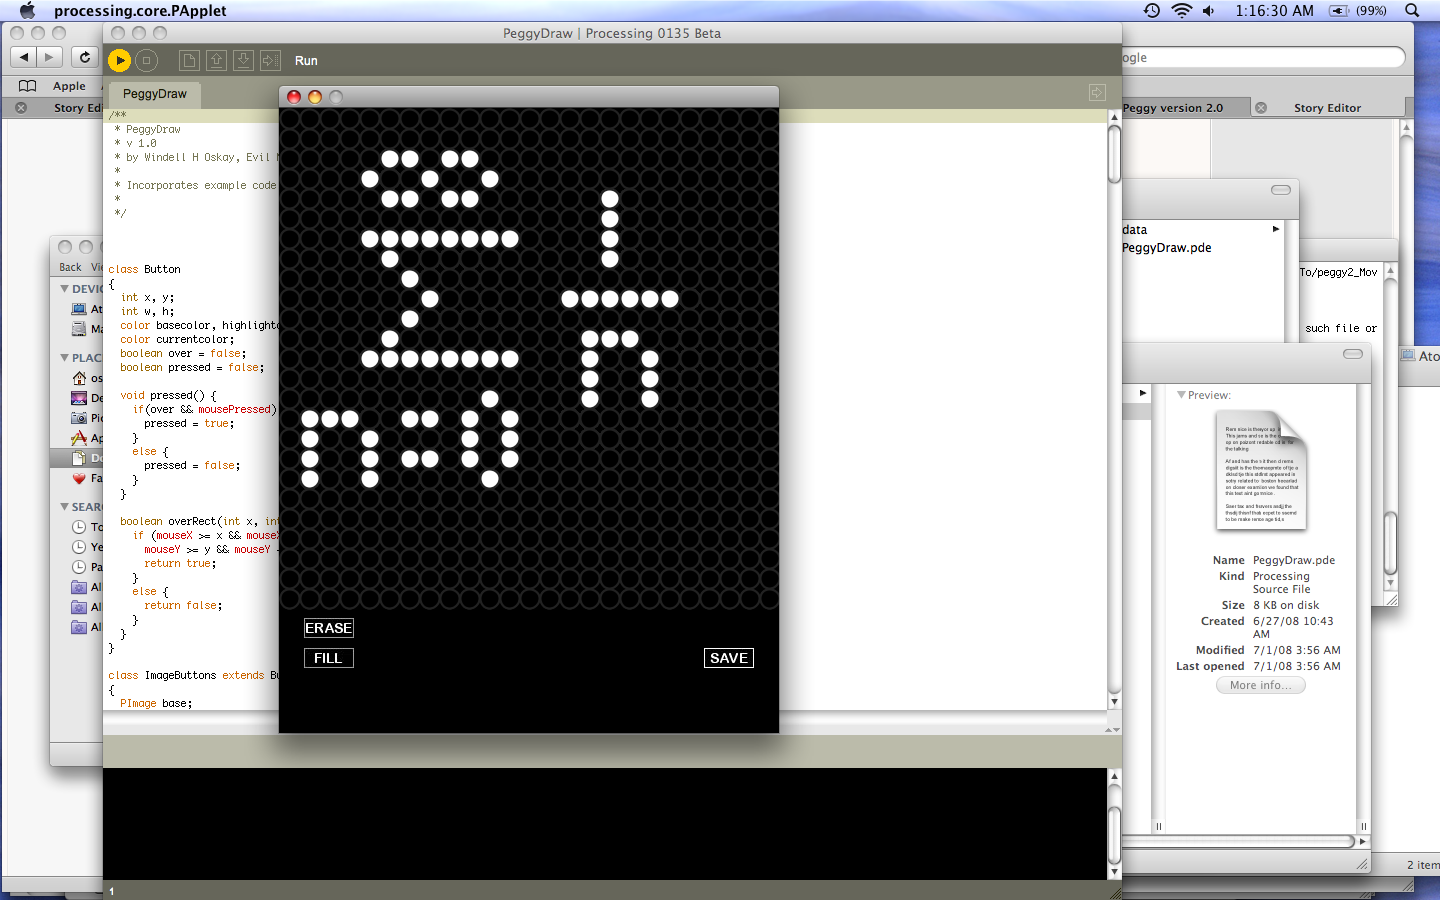The image size is (1440, 900).
Task: Select PeggyDraw.pde in the Finder column
Action: point(1166,248)
